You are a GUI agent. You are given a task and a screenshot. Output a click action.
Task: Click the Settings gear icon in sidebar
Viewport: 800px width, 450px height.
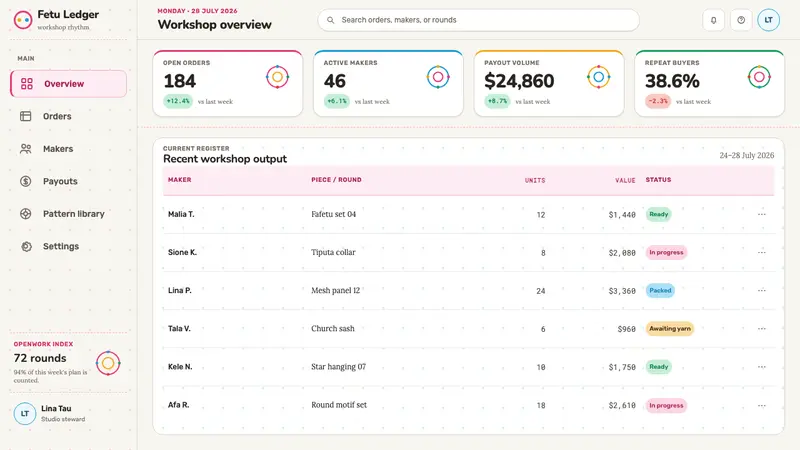click(26, 246)
